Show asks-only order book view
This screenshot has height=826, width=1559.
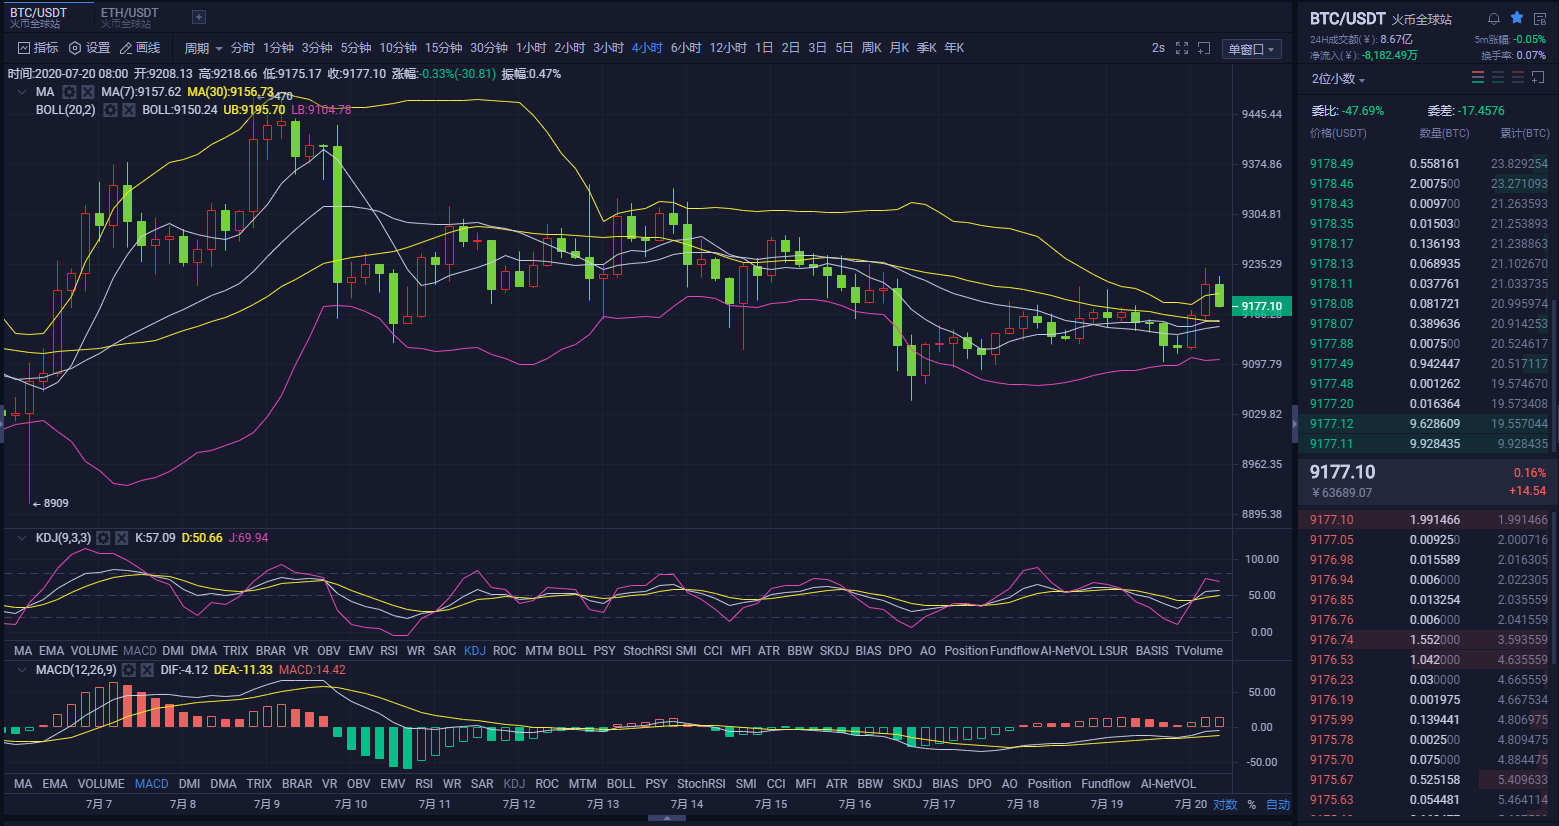click(x=1518, y=78)
